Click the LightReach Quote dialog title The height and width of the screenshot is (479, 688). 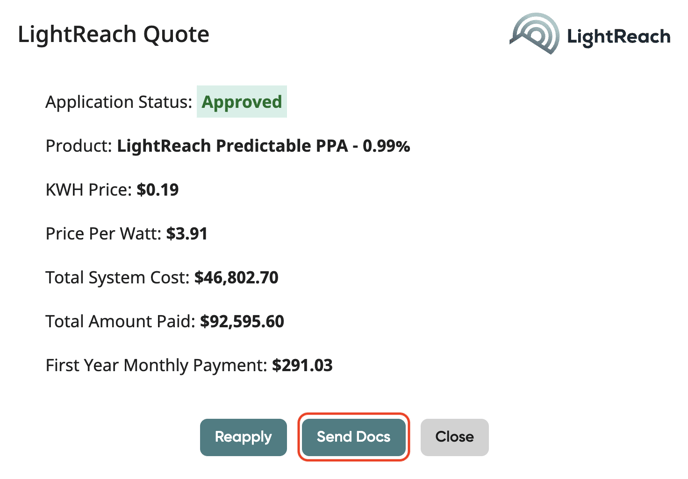coord(114,34)
